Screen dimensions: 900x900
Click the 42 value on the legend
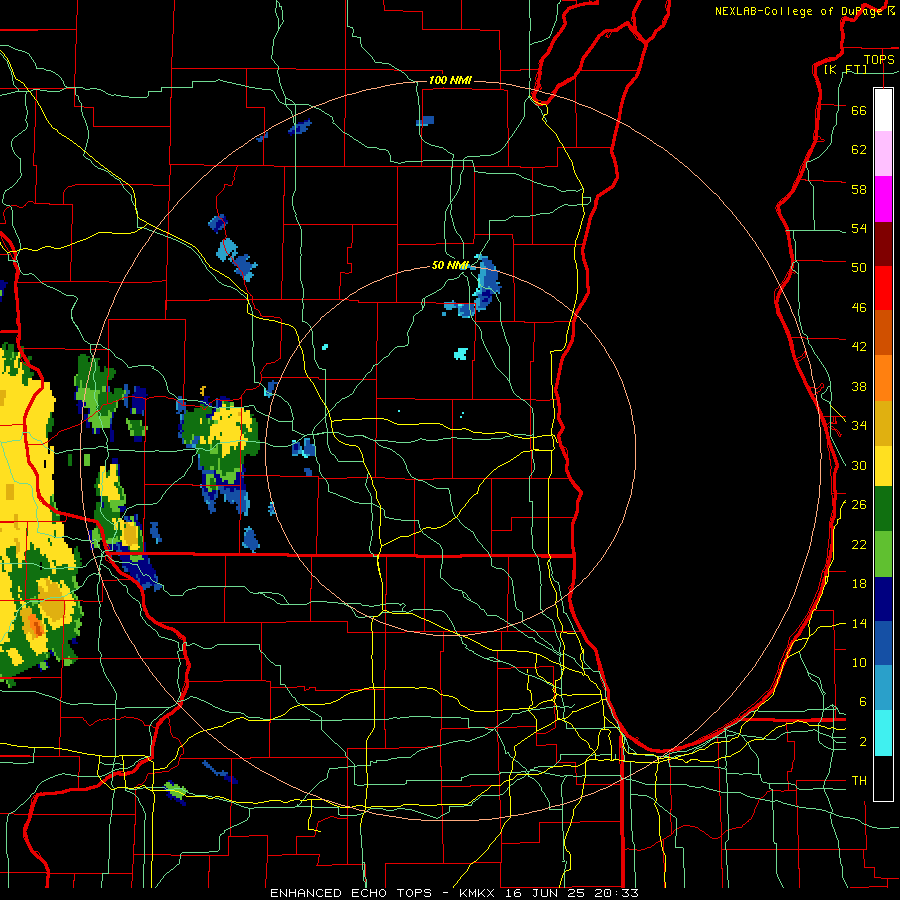point(859,347)
